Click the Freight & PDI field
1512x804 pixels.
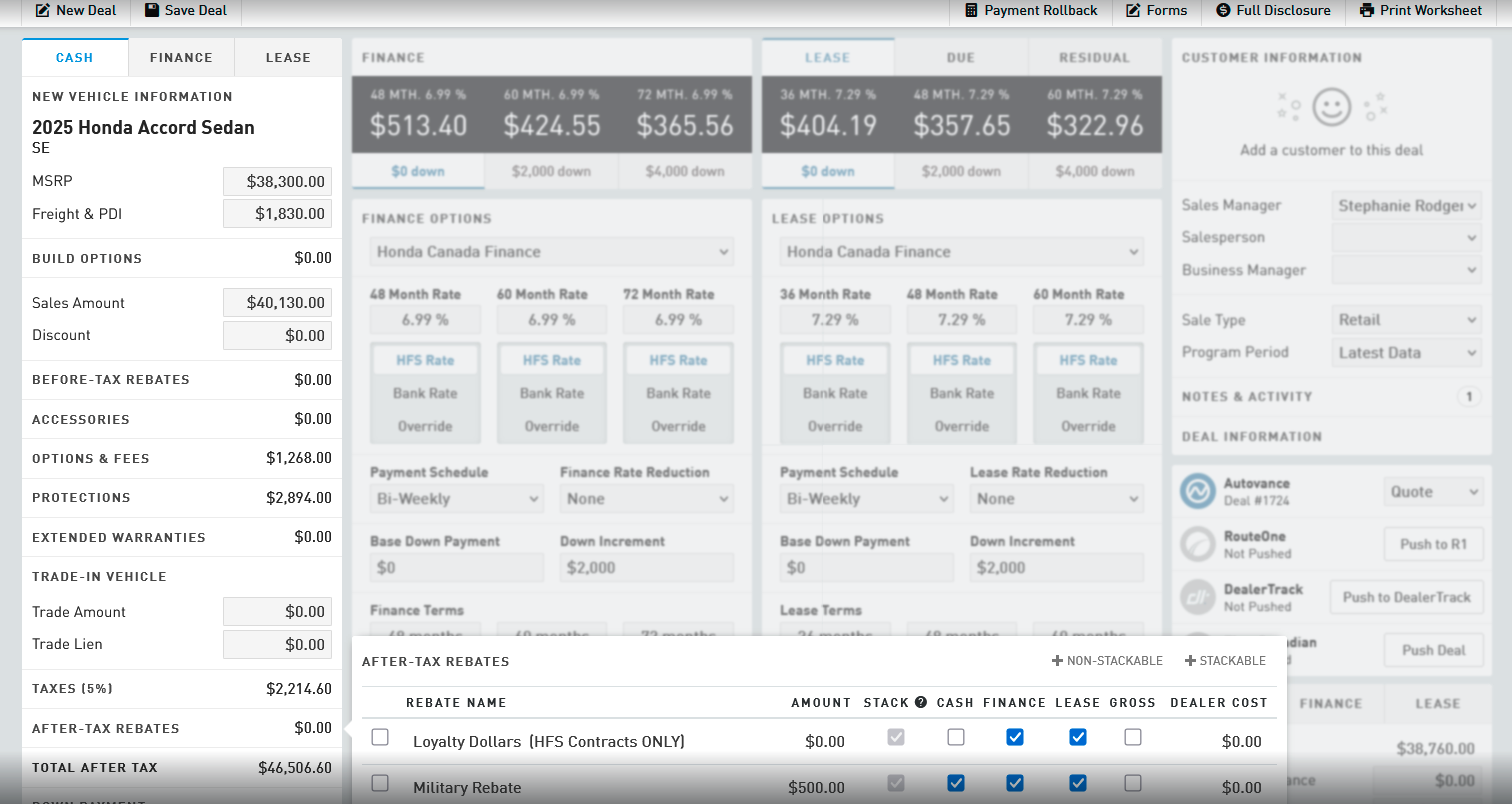pyautogui.click(x=277, y=214)
